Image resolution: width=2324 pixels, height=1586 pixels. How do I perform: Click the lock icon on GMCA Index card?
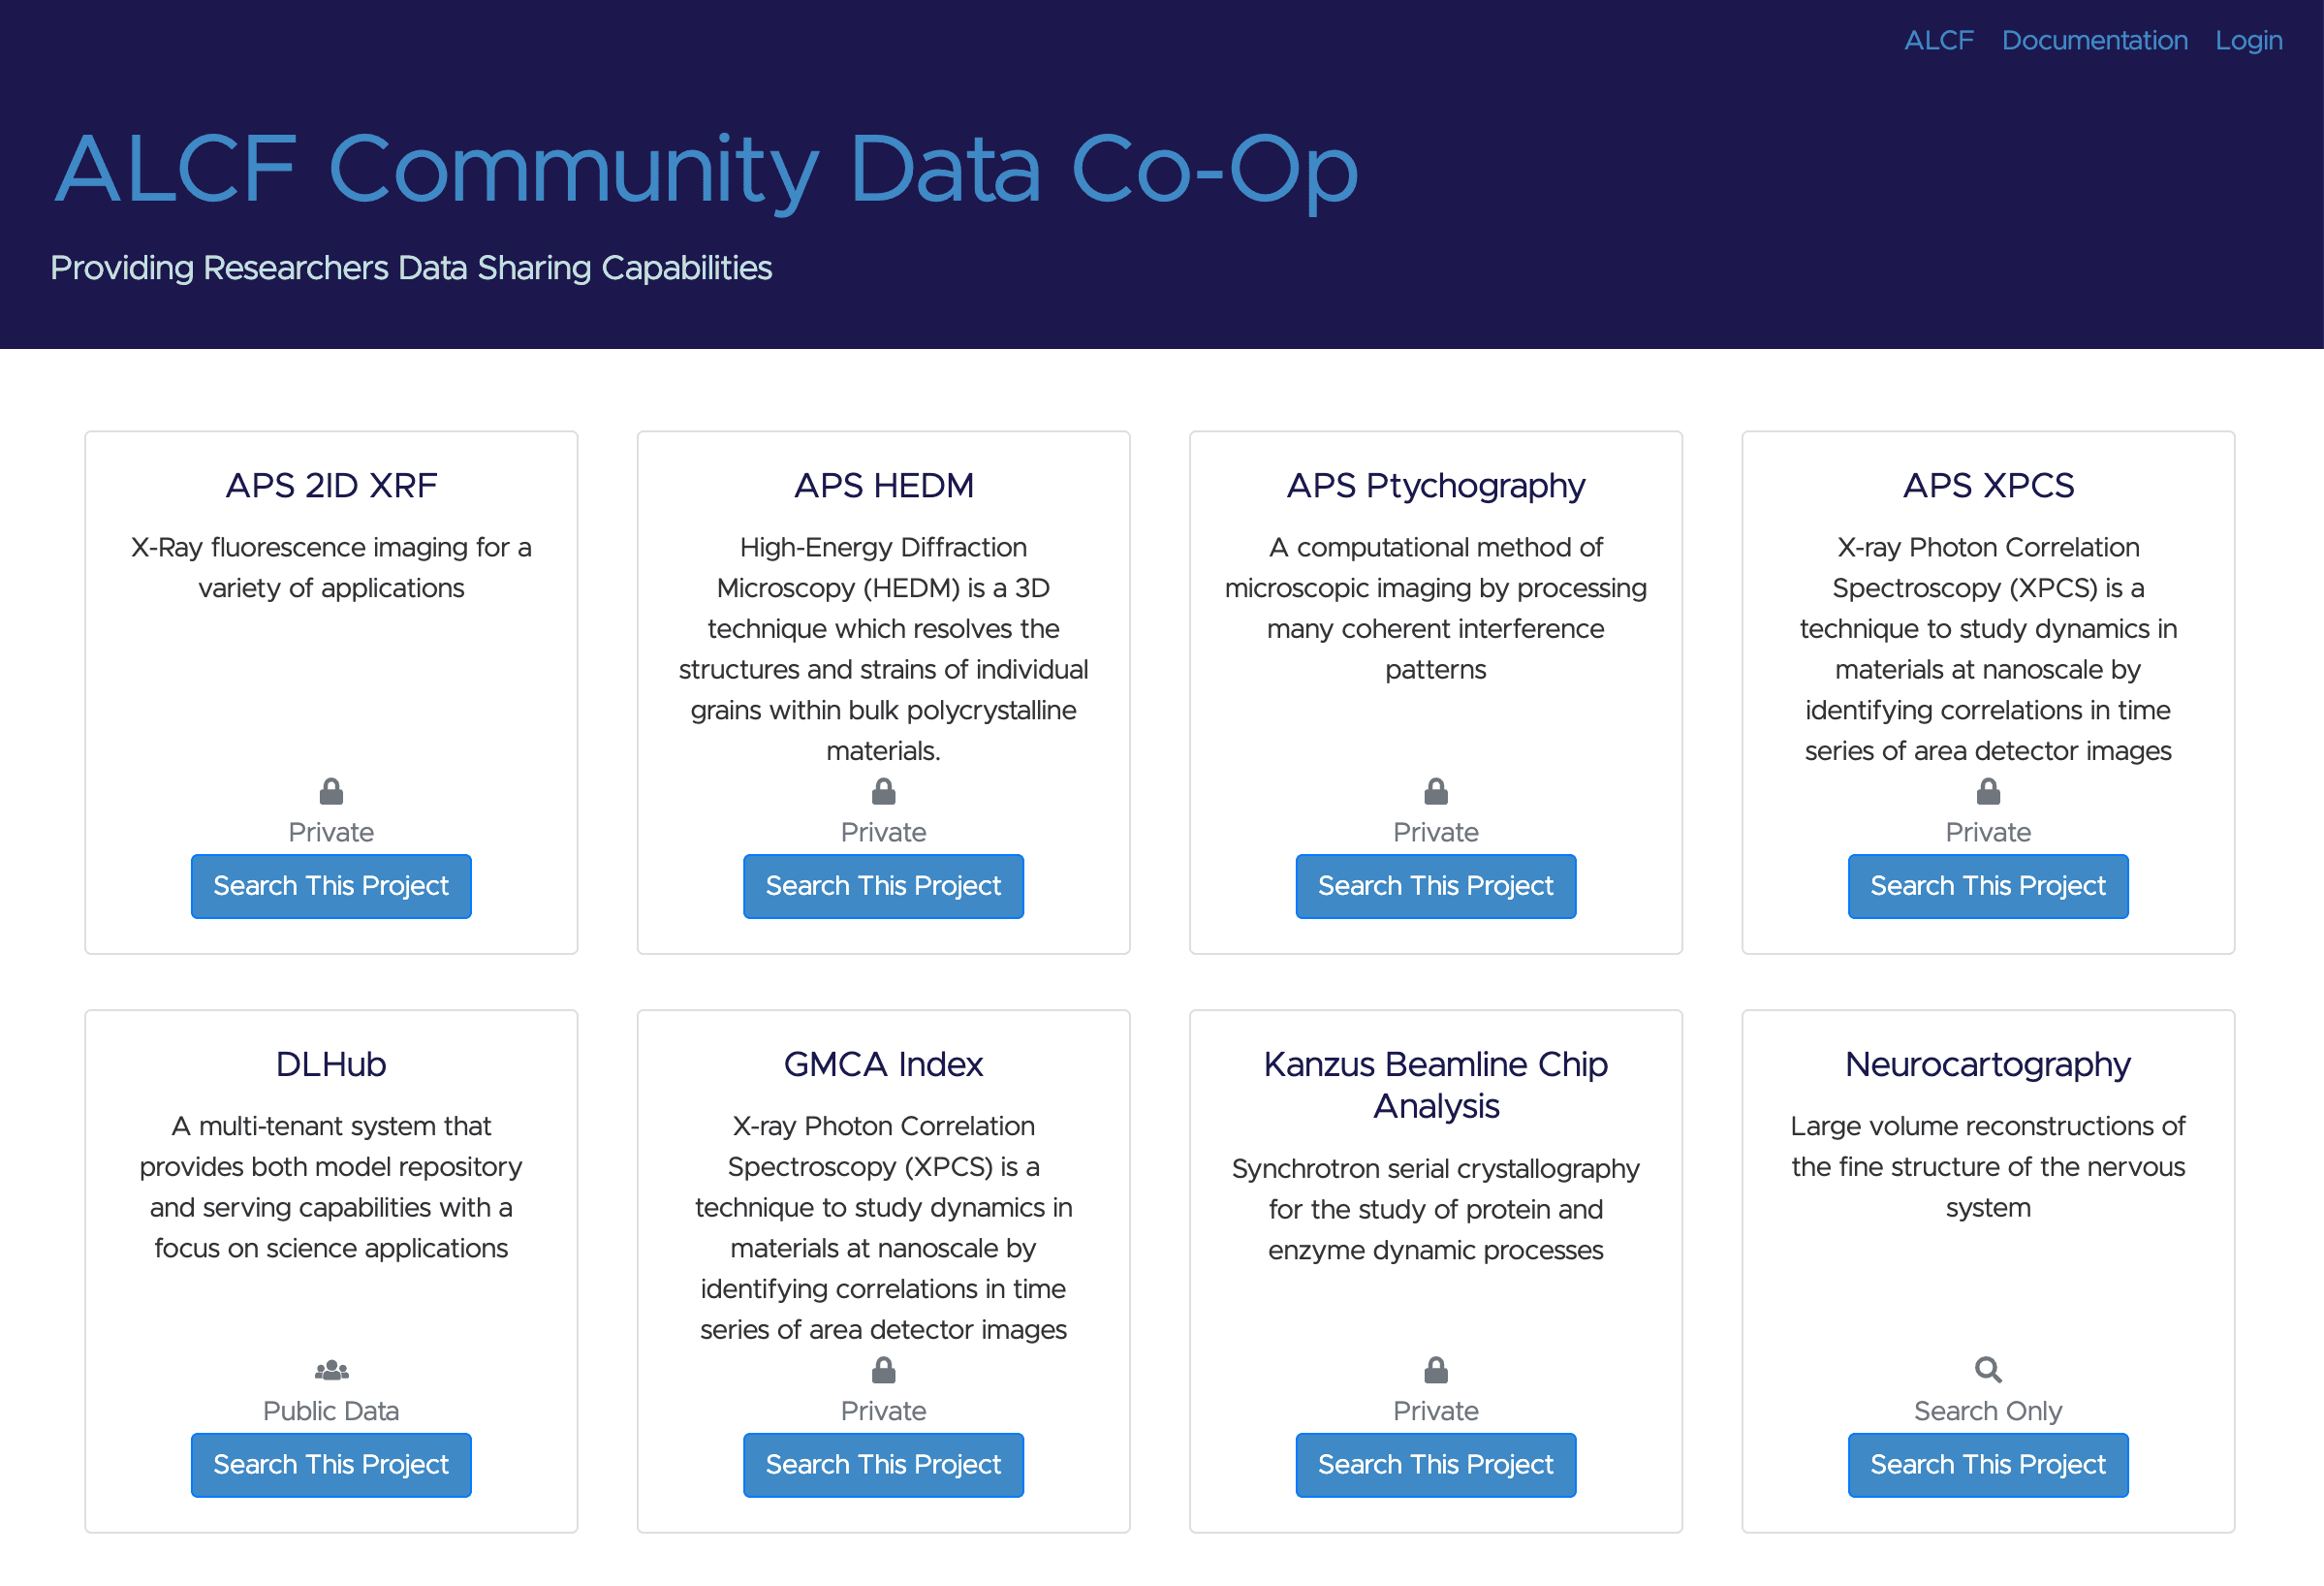883,1370
